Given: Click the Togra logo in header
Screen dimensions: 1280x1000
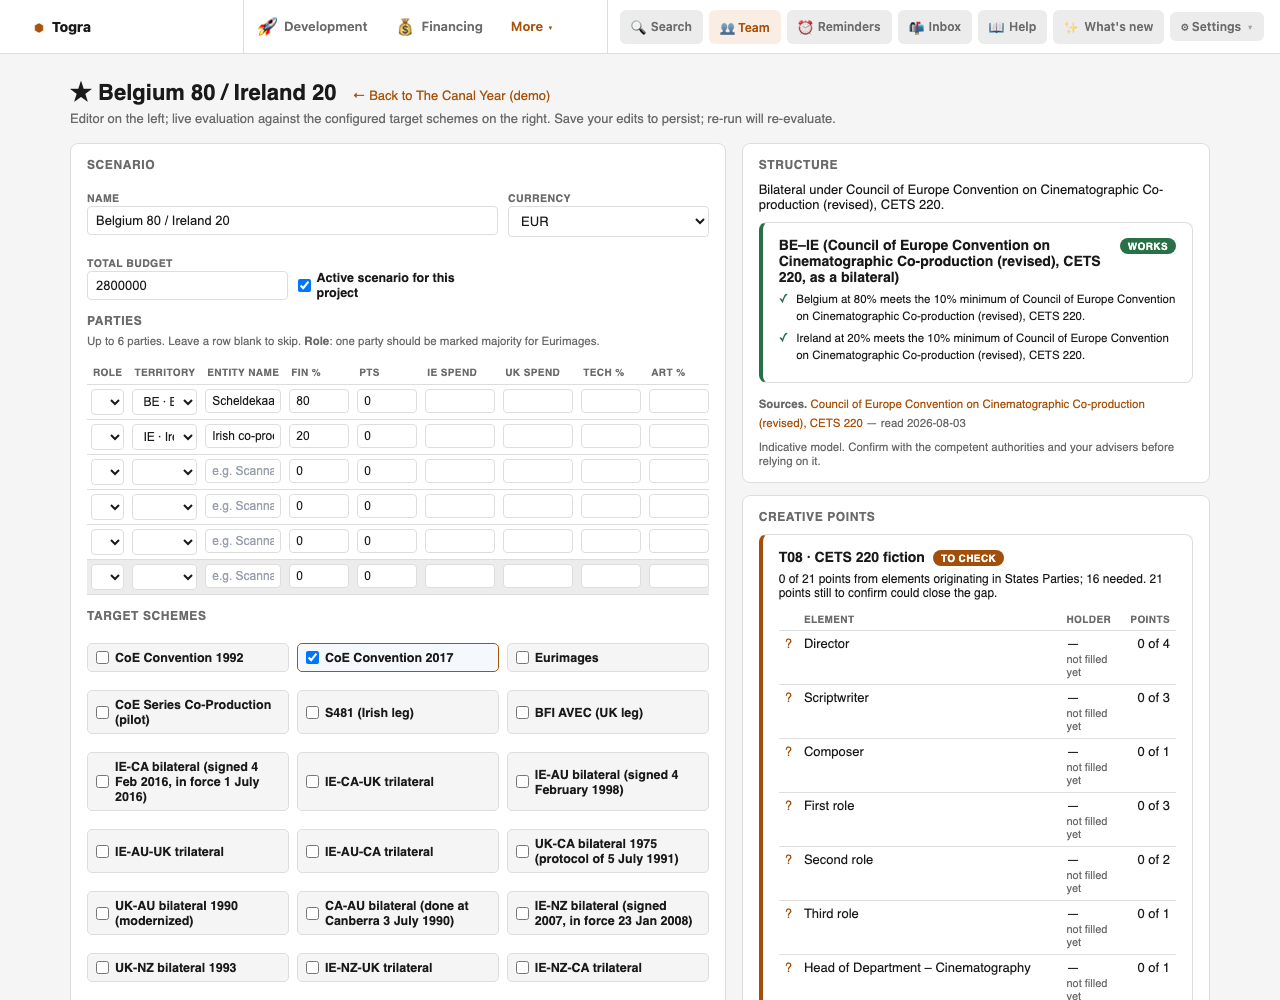Looking at the screenshot, I should (62, 27).
